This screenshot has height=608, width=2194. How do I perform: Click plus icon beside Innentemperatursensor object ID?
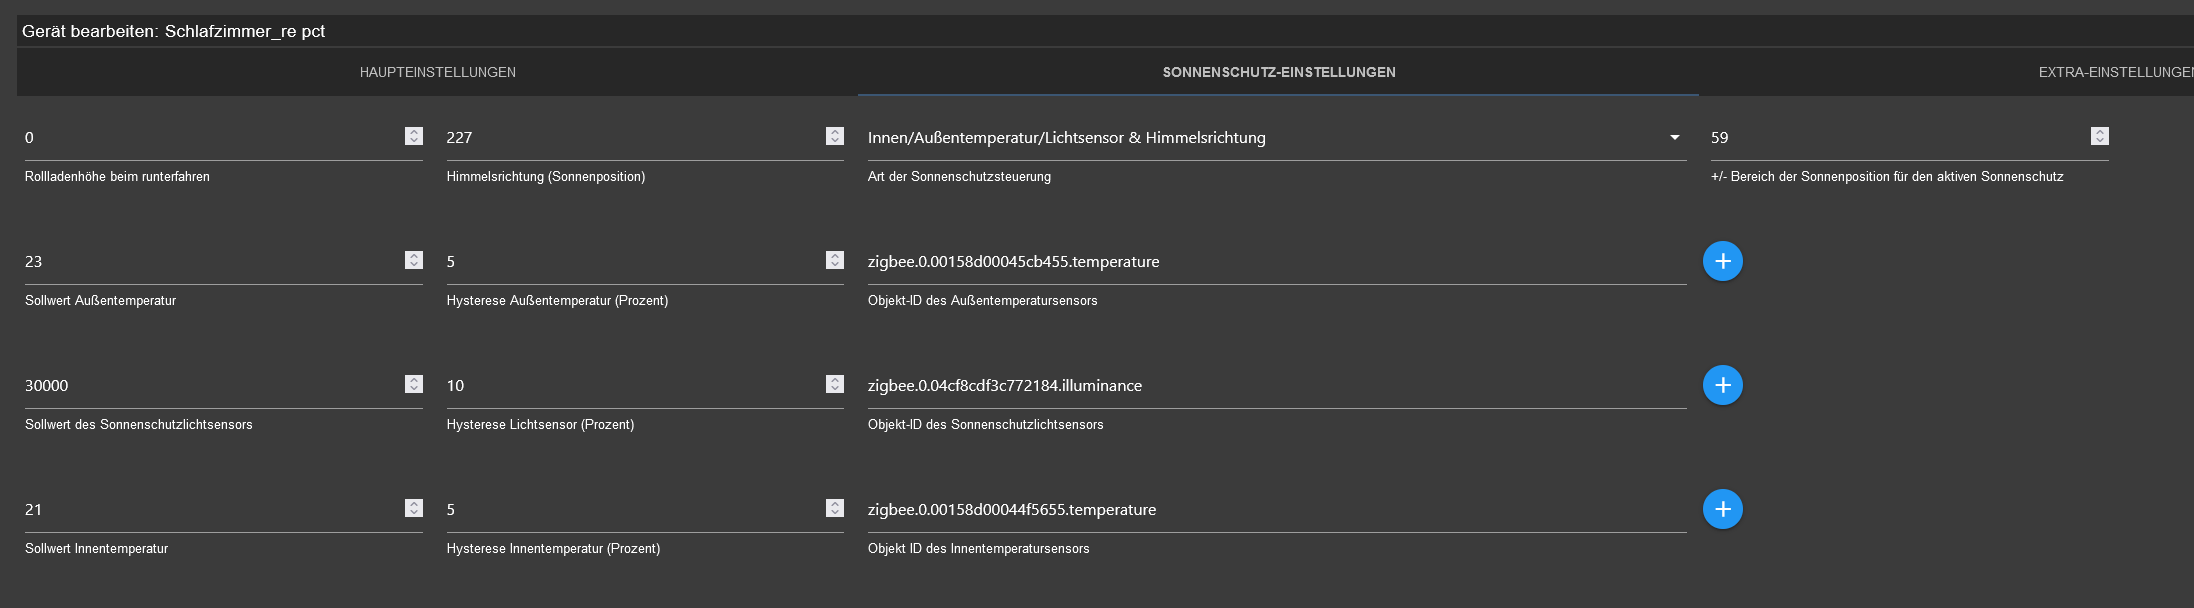tap(1722, 509)
